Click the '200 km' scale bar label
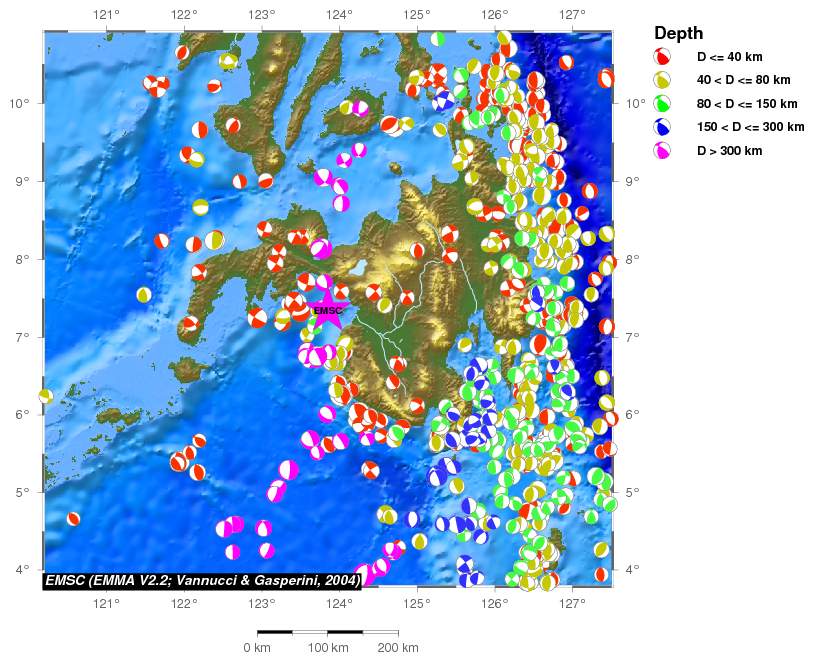Screen dimensions: 814x662 pos(398,648)
